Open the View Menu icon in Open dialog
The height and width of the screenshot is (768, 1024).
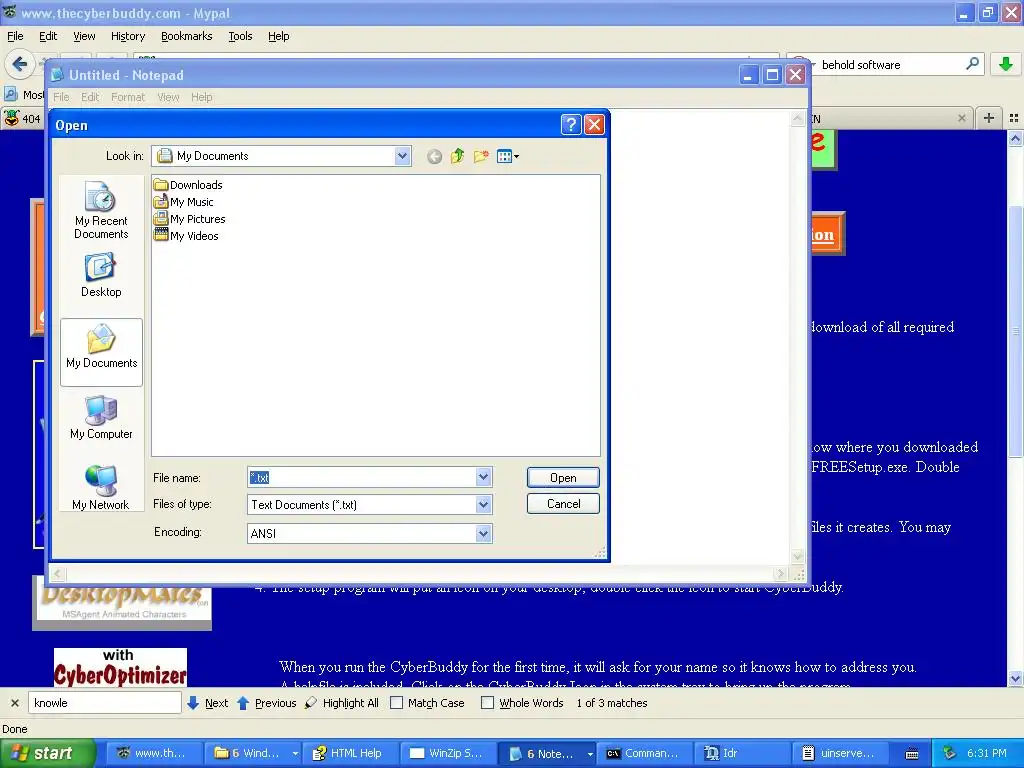[507, 156]
